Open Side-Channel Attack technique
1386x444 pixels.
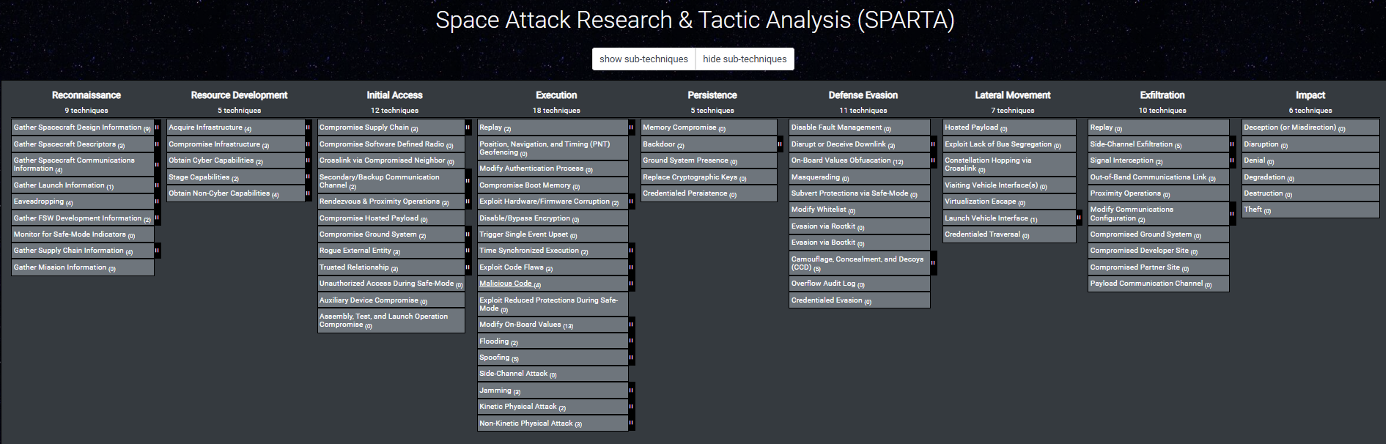point(552,374)
